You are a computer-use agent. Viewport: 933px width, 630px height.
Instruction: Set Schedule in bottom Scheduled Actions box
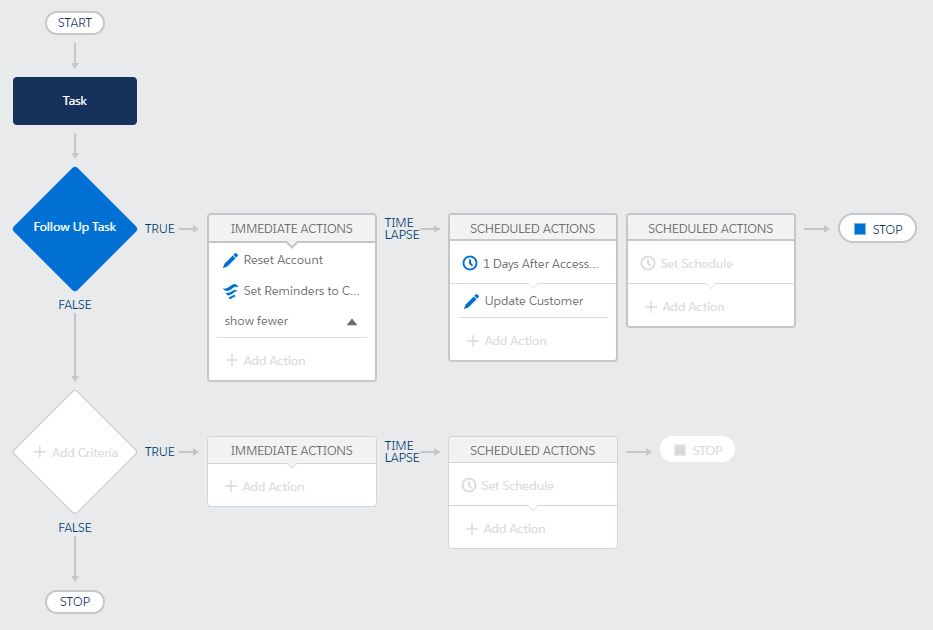tap(517, 485)
